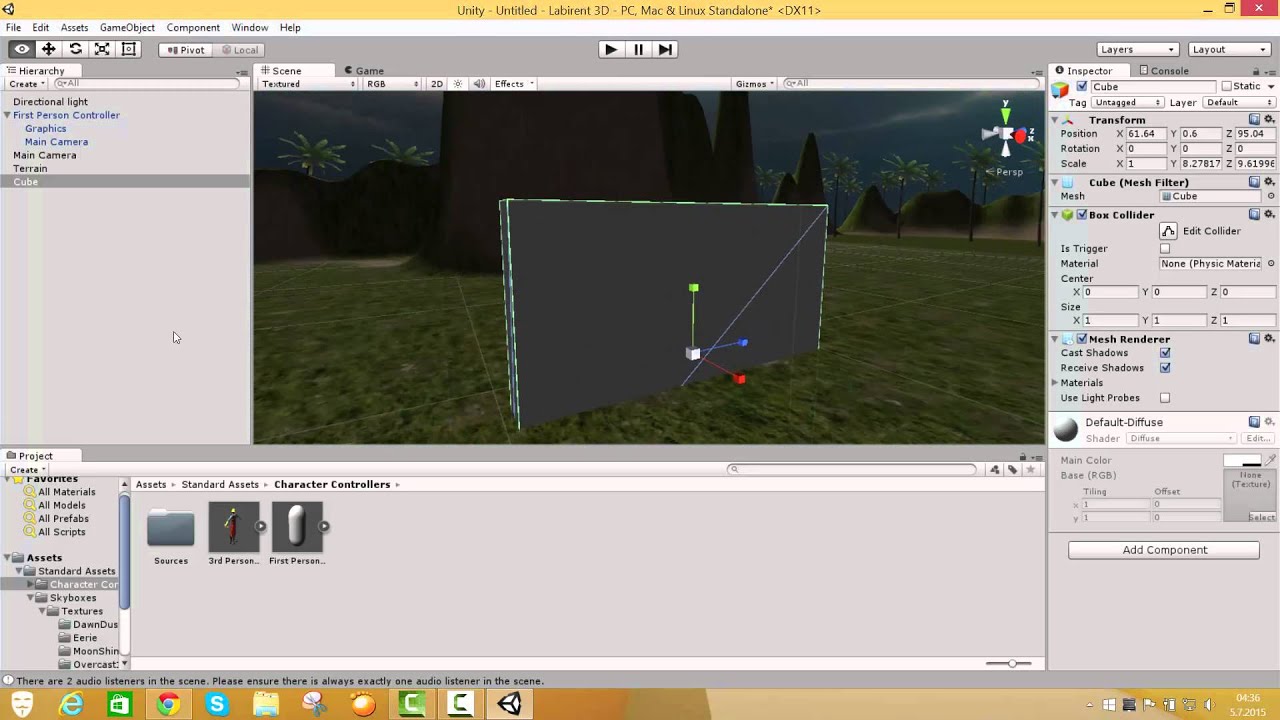Open Skype from the taskbar
This screenshot has height=720, width=1280.
[x=217, y=704]
